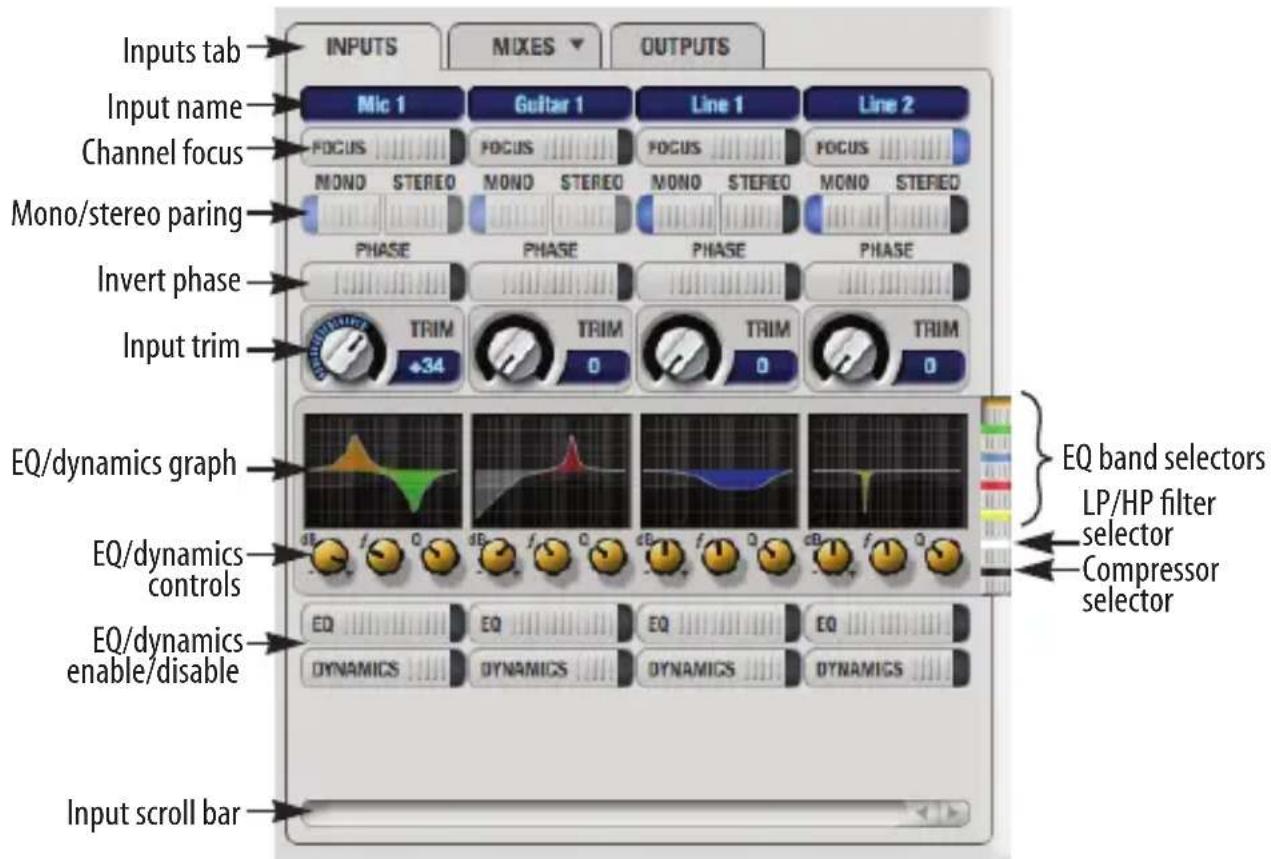Enable DYNAMICS on the Line 2 channel
The width and height of the screenshot is (1271, 859).
click(x=886, y=669)
